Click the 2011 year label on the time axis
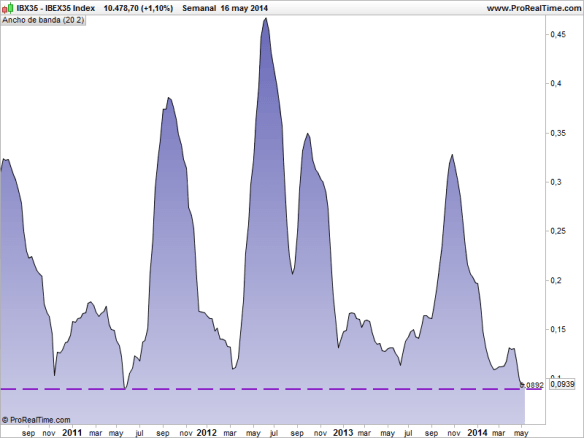 point(72,433)
